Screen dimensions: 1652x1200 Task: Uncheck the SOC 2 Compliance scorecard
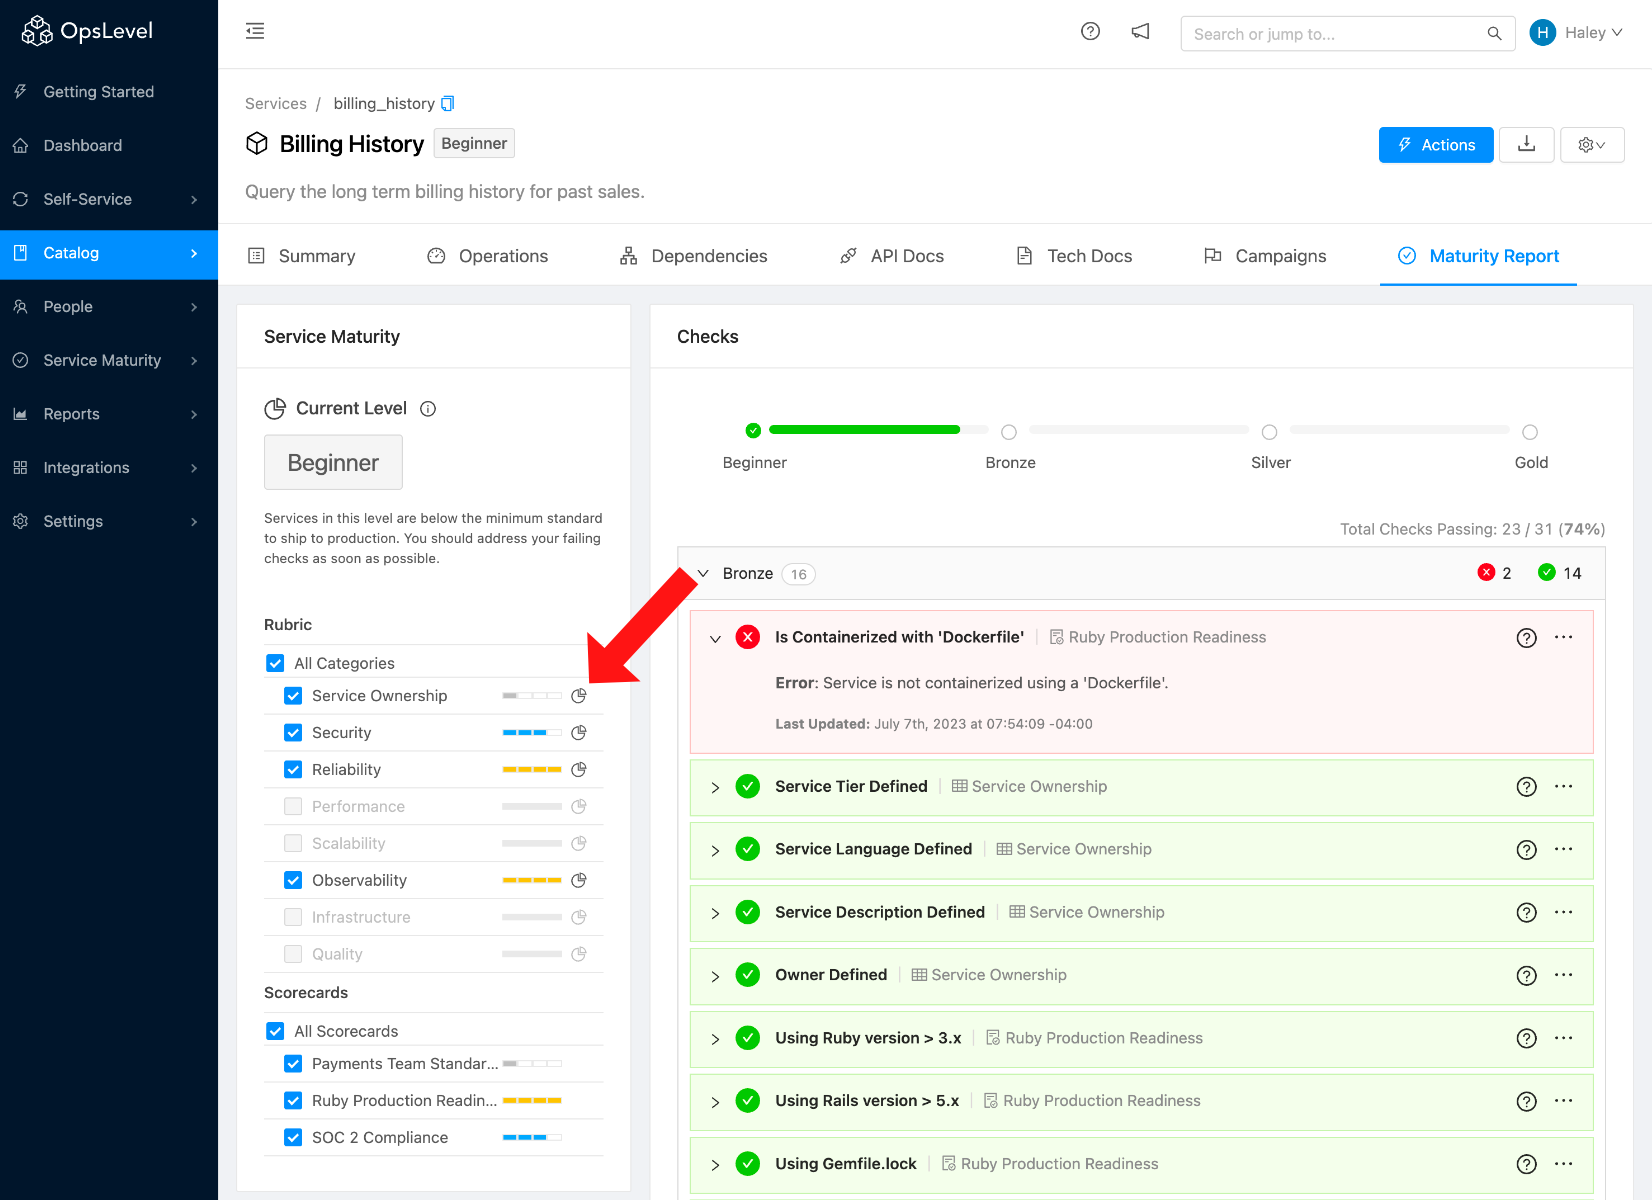[293, 1138]
